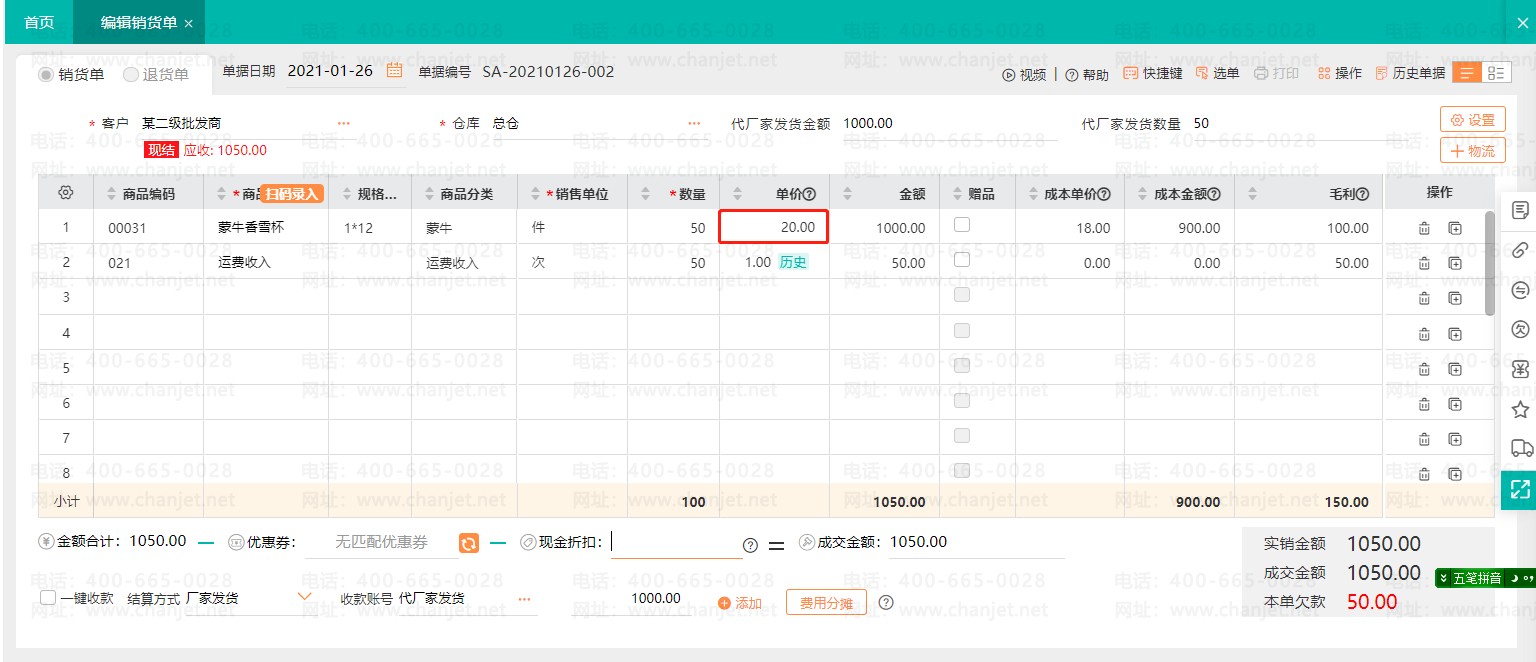Screen dimensions: 1536x662
Task: Open the 客户 lookup ellipsis
Action: click(x=344, y=123)
